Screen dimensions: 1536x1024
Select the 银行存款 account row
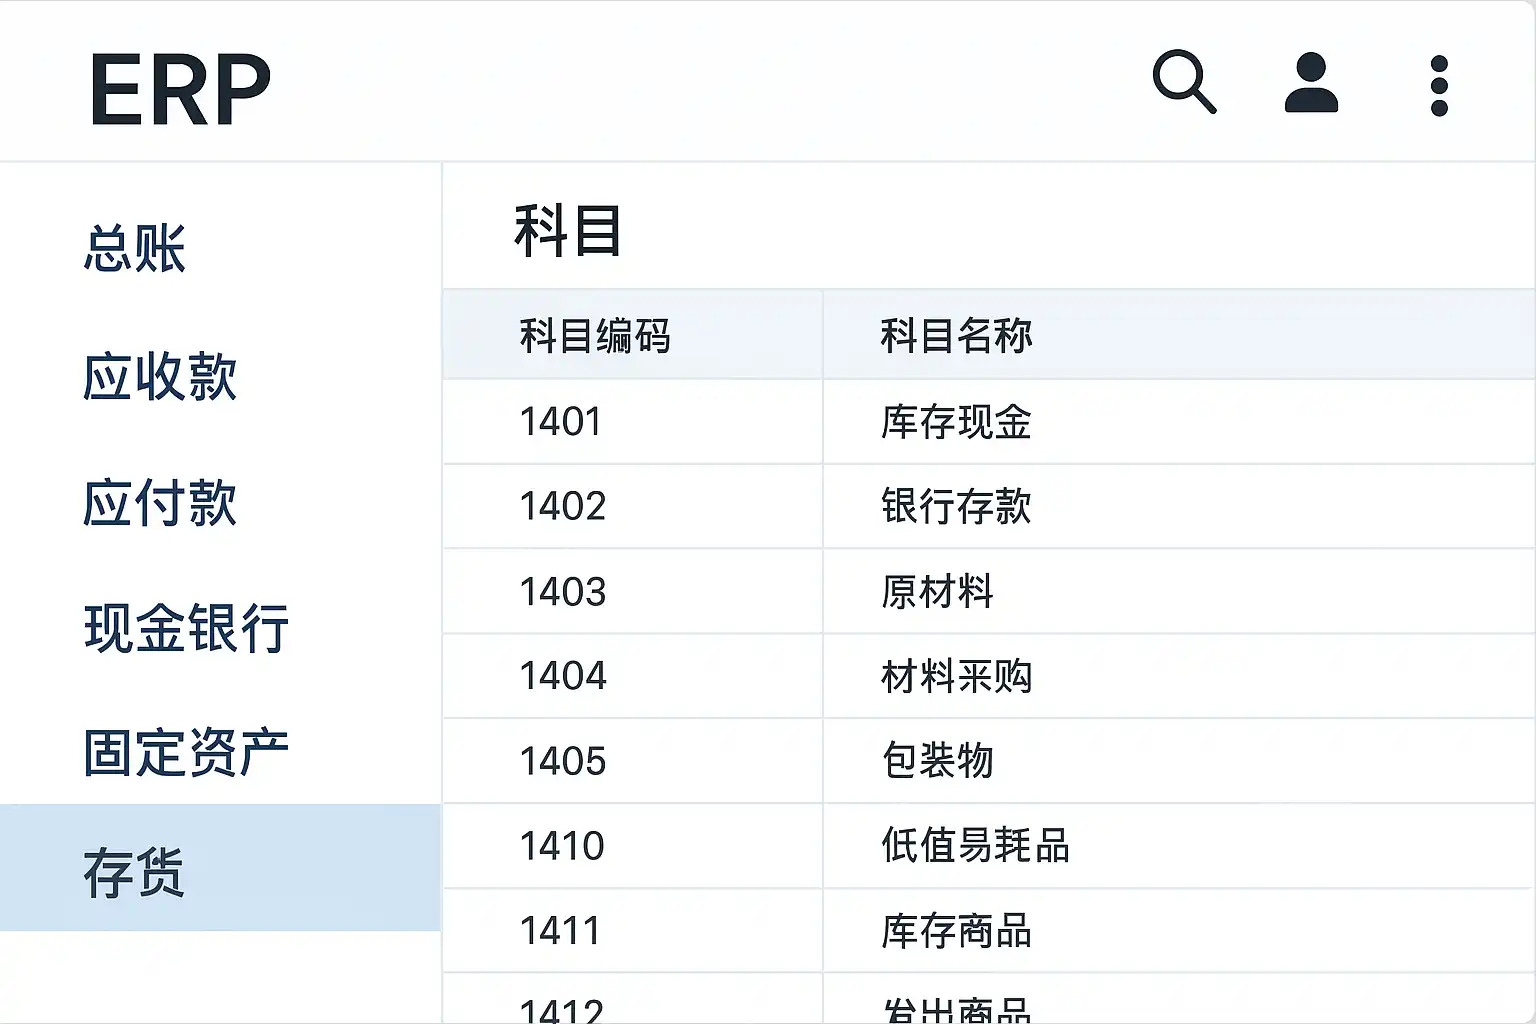(955, 506)
